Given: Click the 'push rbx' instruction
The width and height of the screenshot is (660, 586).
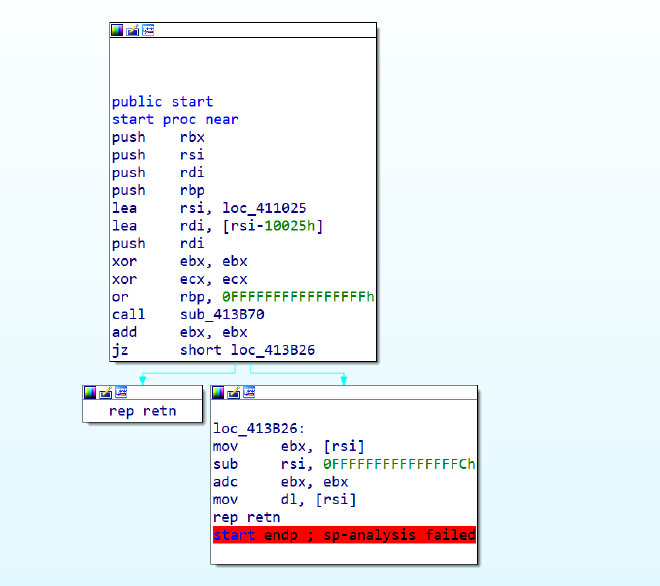Looking at the screenshot, I should (158, 137).
